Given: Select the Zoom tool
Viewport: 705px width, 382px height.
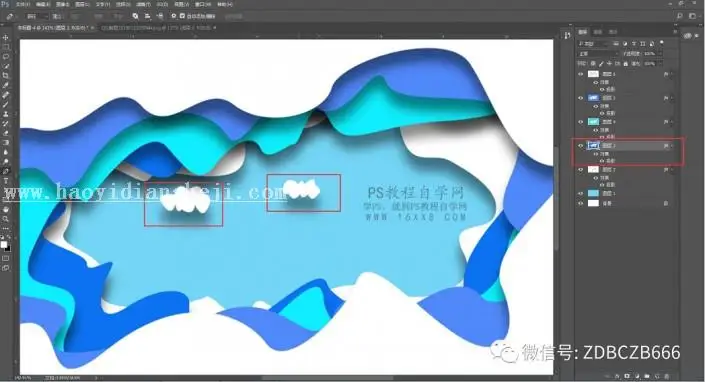Looking at the screenshot, I should point(6,219).
